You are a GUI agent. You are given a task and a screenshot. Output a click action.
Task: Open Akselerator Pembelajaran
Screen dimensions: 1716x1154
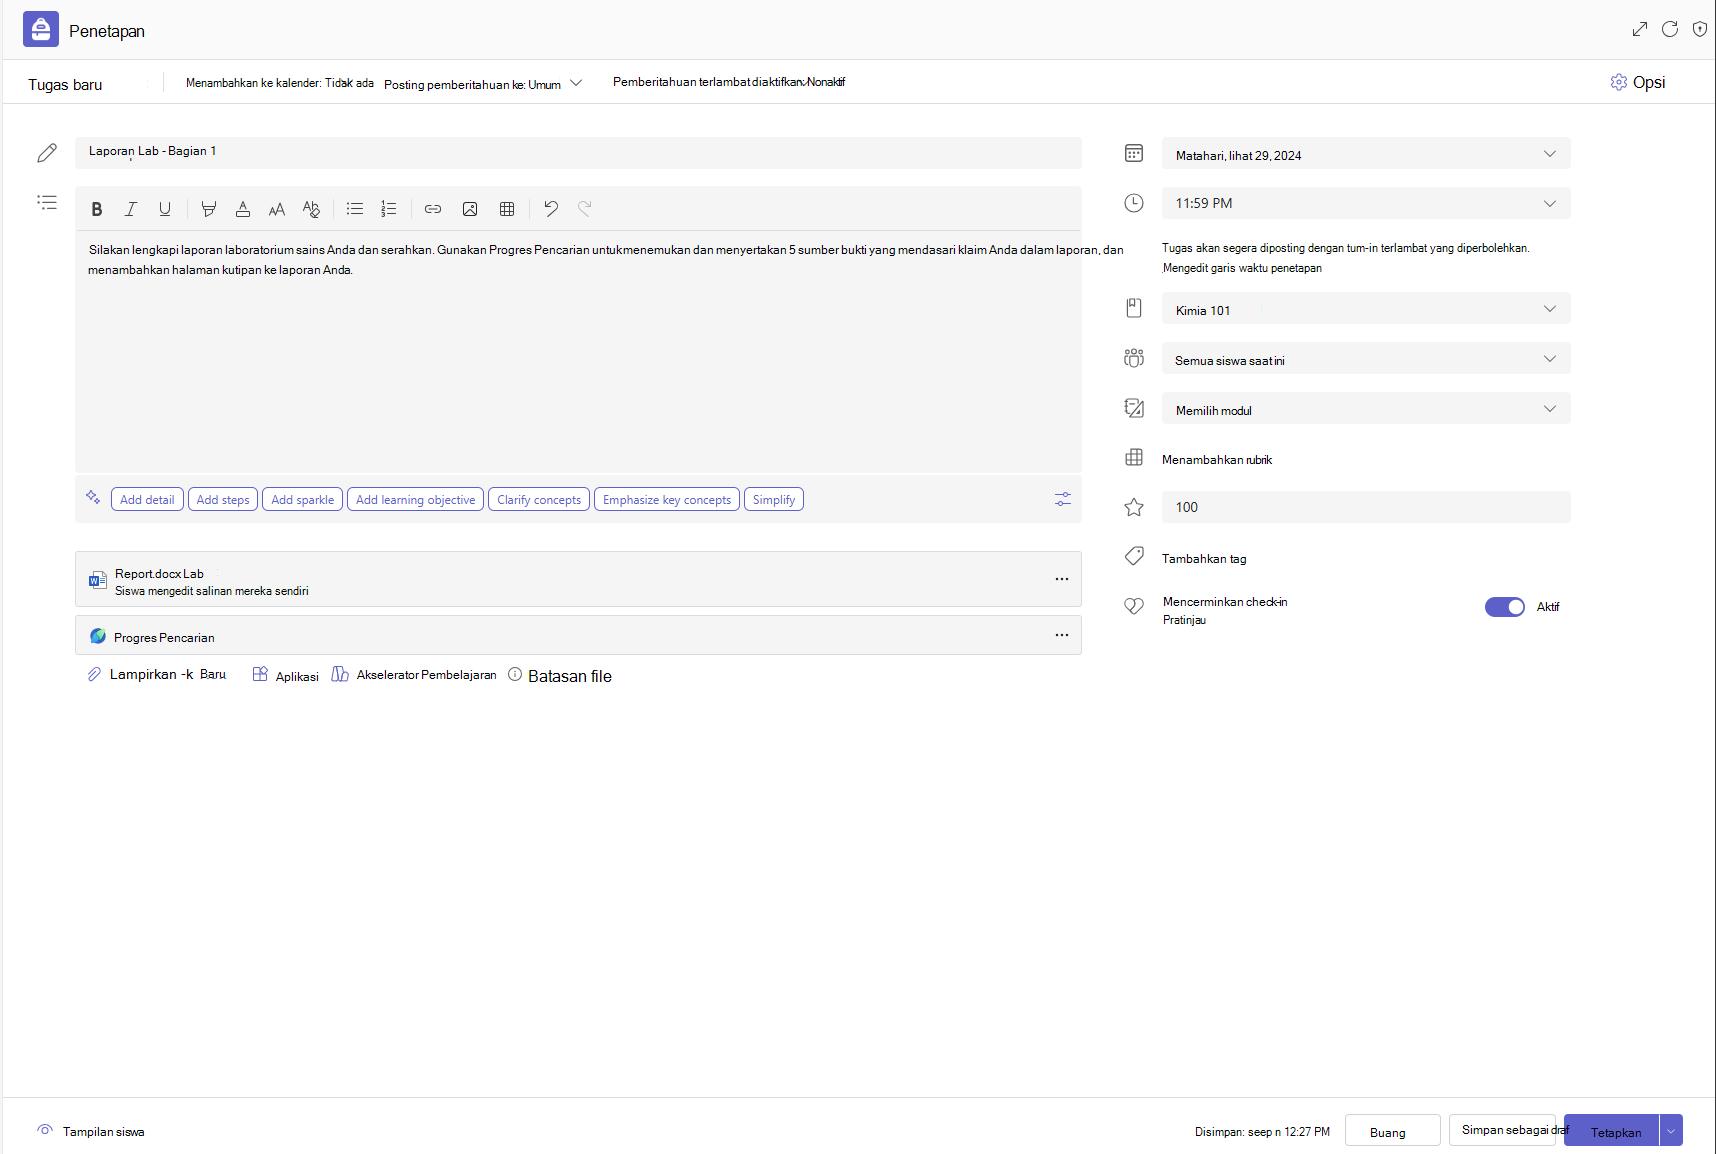414,675
